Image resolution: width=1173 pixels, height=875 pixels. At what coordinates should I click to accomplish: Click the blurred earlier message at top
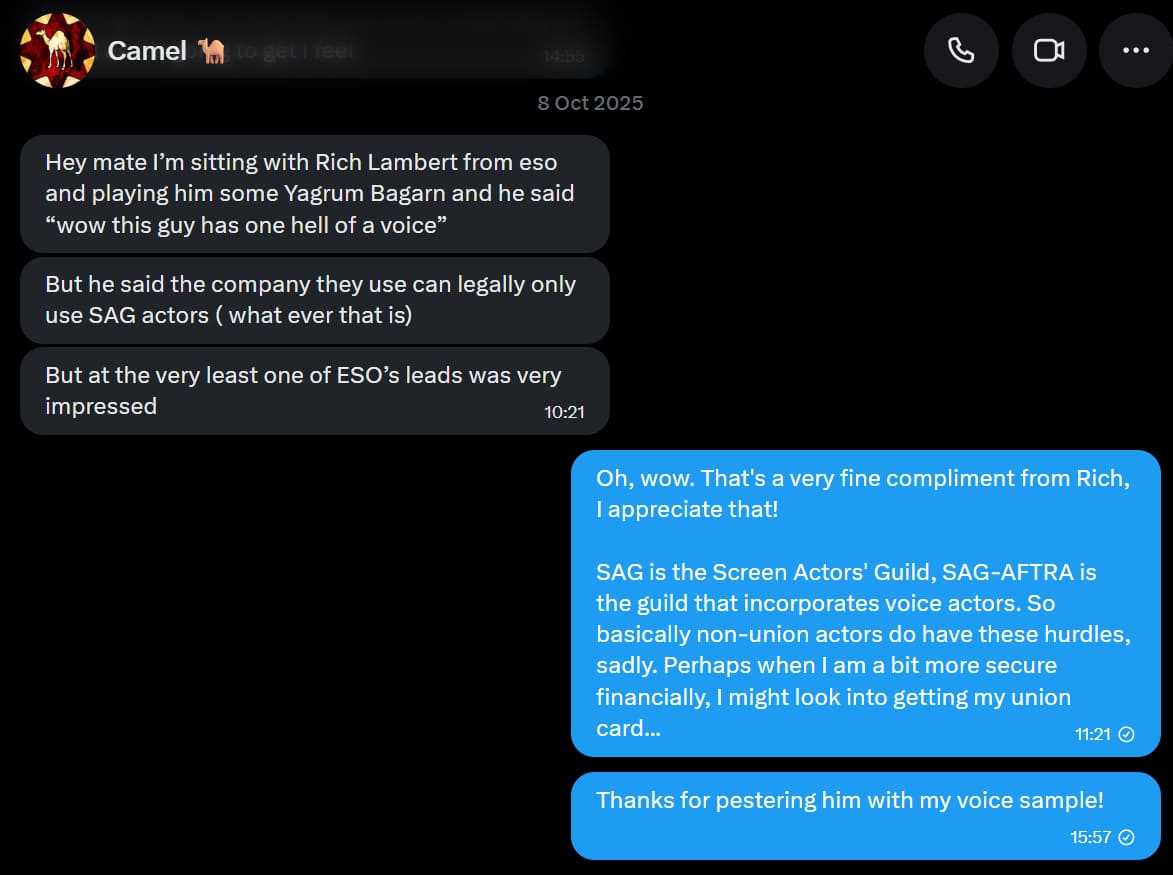click(x=300, y=52)
